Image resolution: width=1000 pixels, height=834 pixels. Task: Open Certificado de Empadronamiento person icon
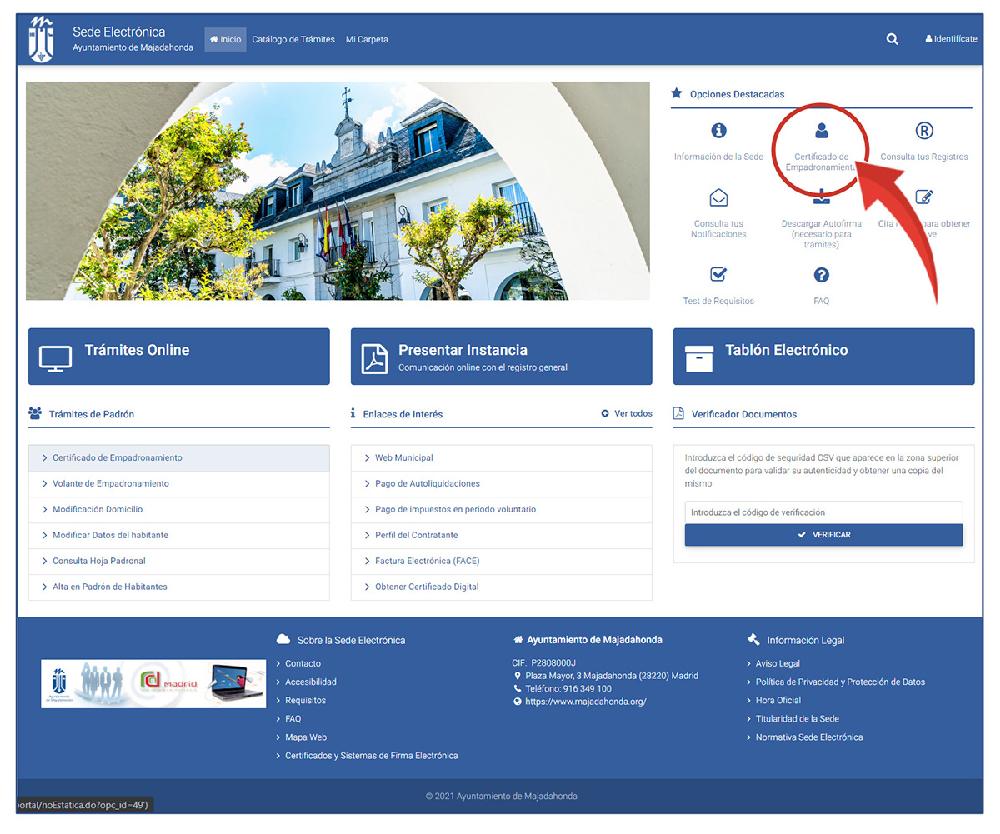(821, 131)
